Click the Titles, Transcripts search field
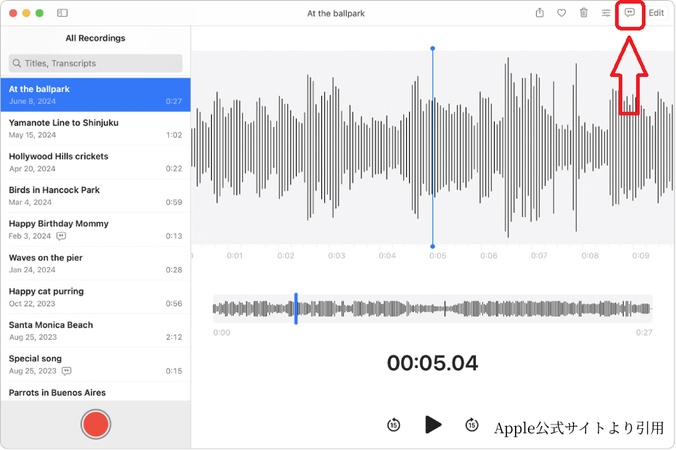This screenshot has height=450, width=676. 95,63
